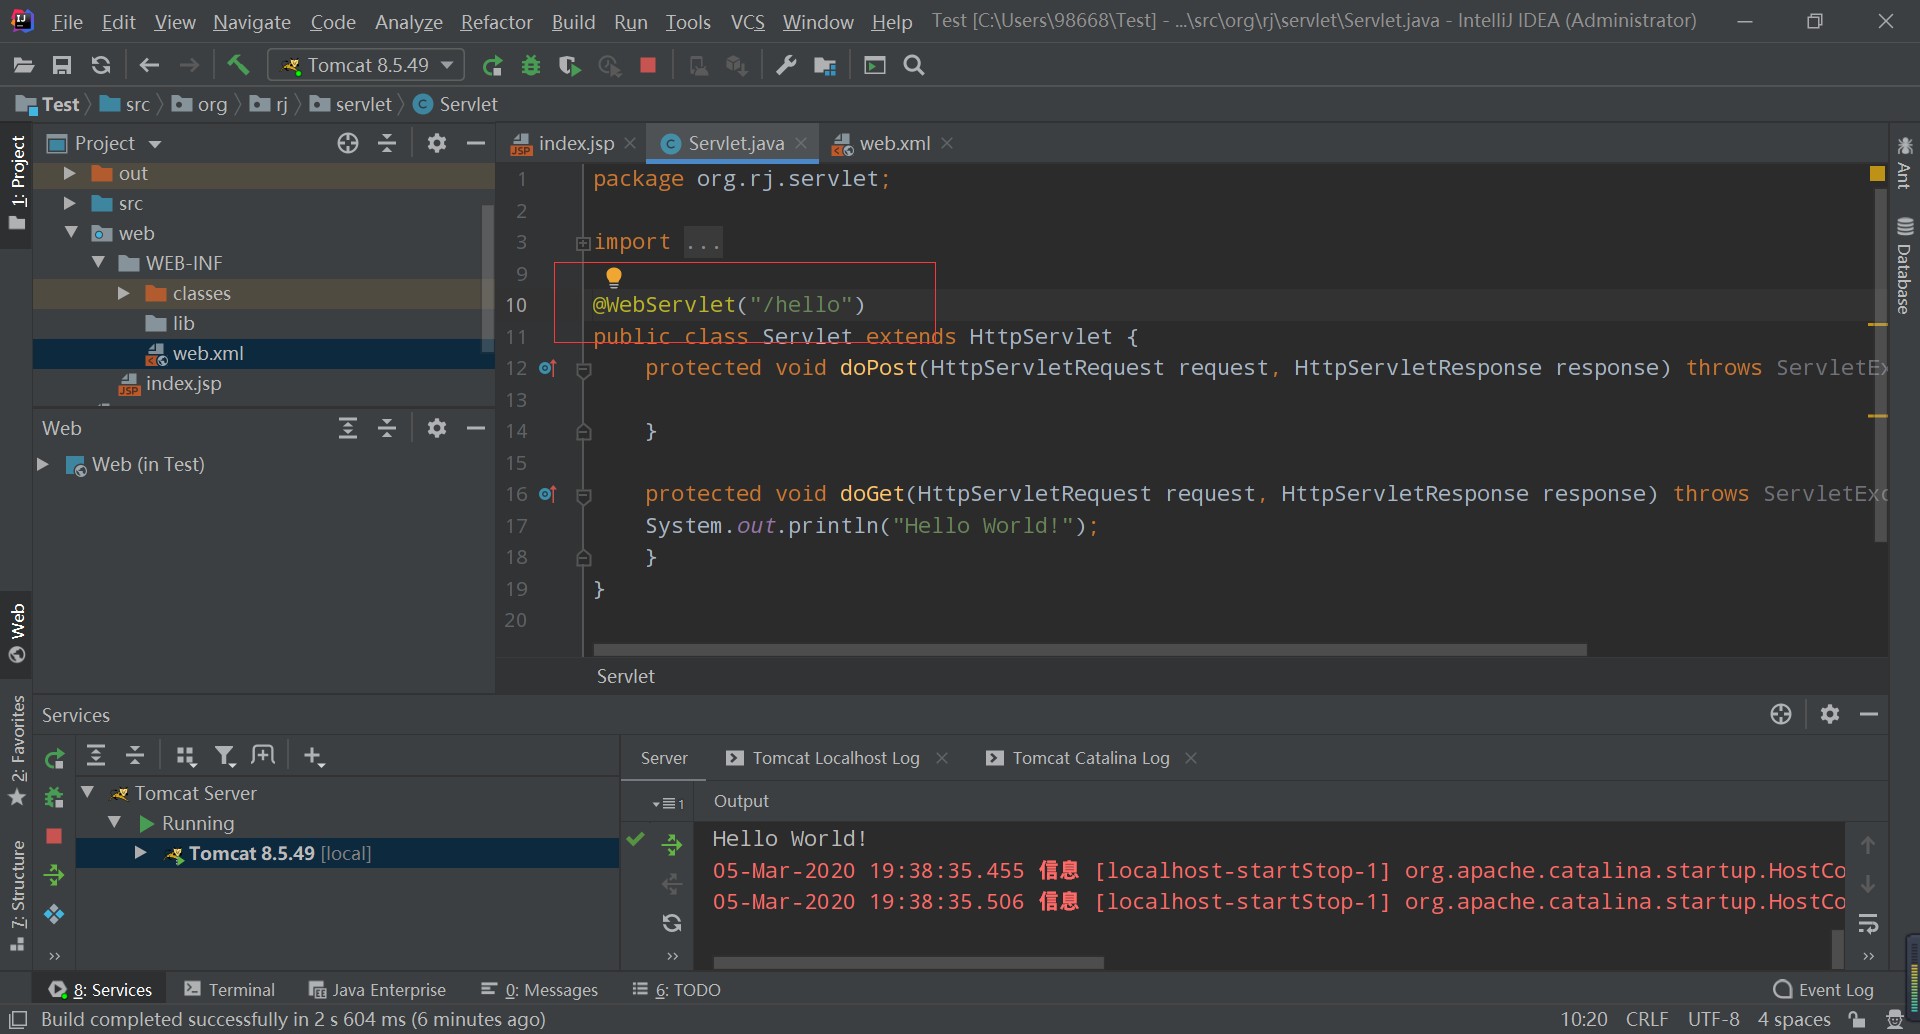Click UTF-8 encoding in status bar
Viewport: 1920px width, 1034px height.
point(1713,1020)
